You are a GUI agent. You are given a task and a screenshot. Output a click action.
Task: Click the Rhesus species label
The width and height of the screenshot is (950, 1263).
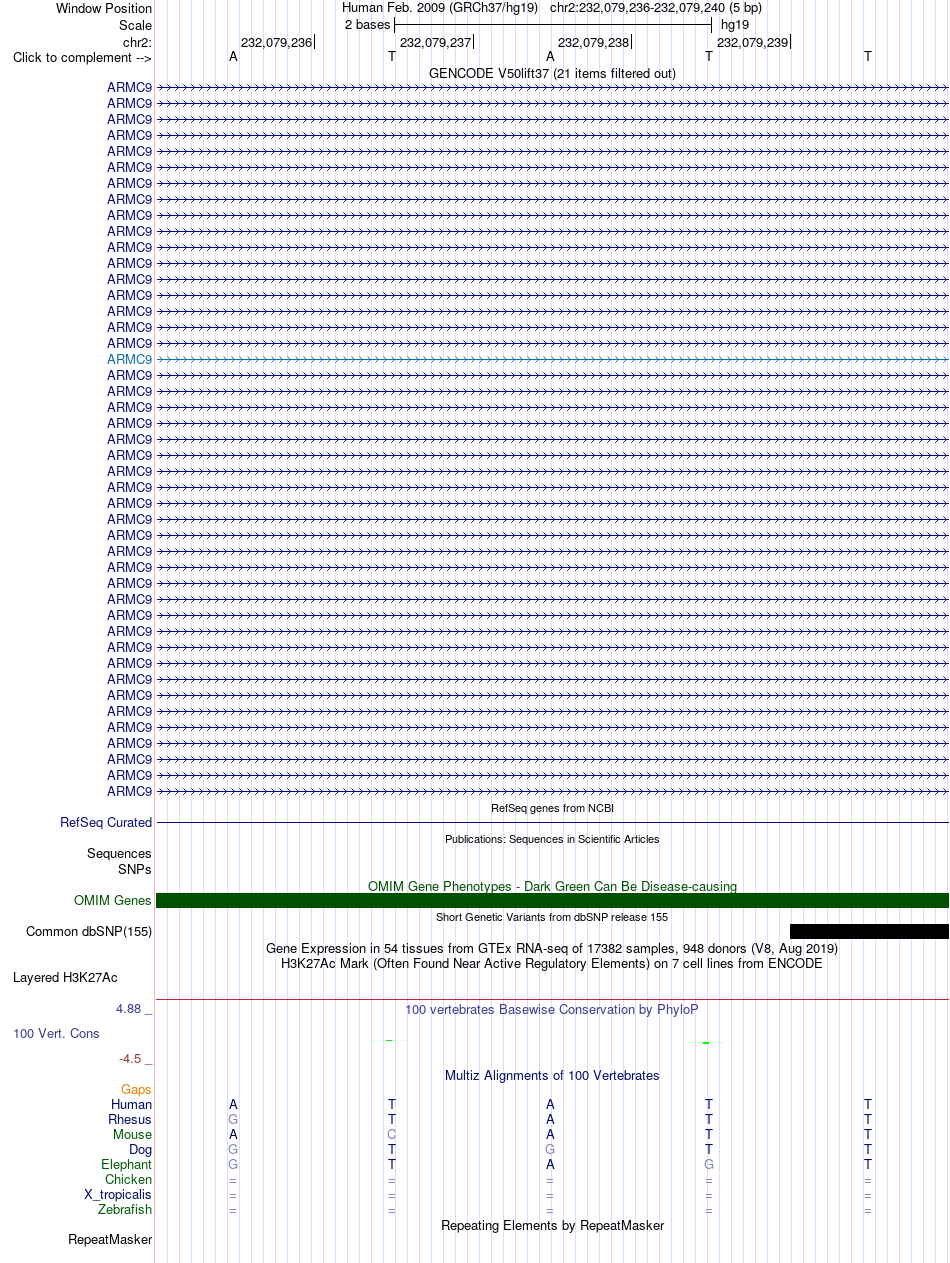131,1120
